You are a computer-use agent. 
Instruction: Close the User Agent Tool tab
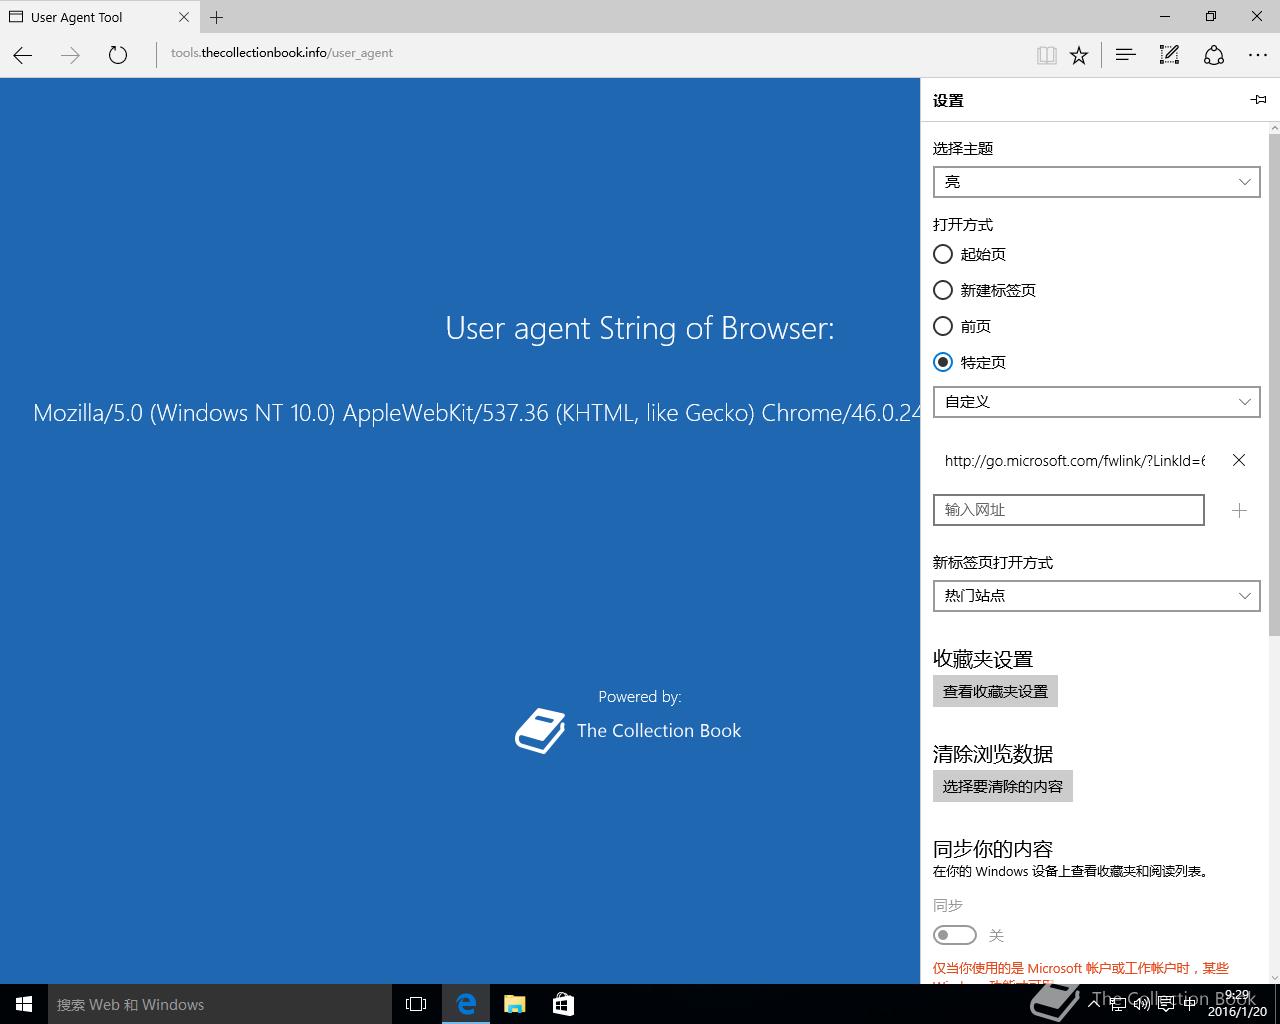[184, 17]
